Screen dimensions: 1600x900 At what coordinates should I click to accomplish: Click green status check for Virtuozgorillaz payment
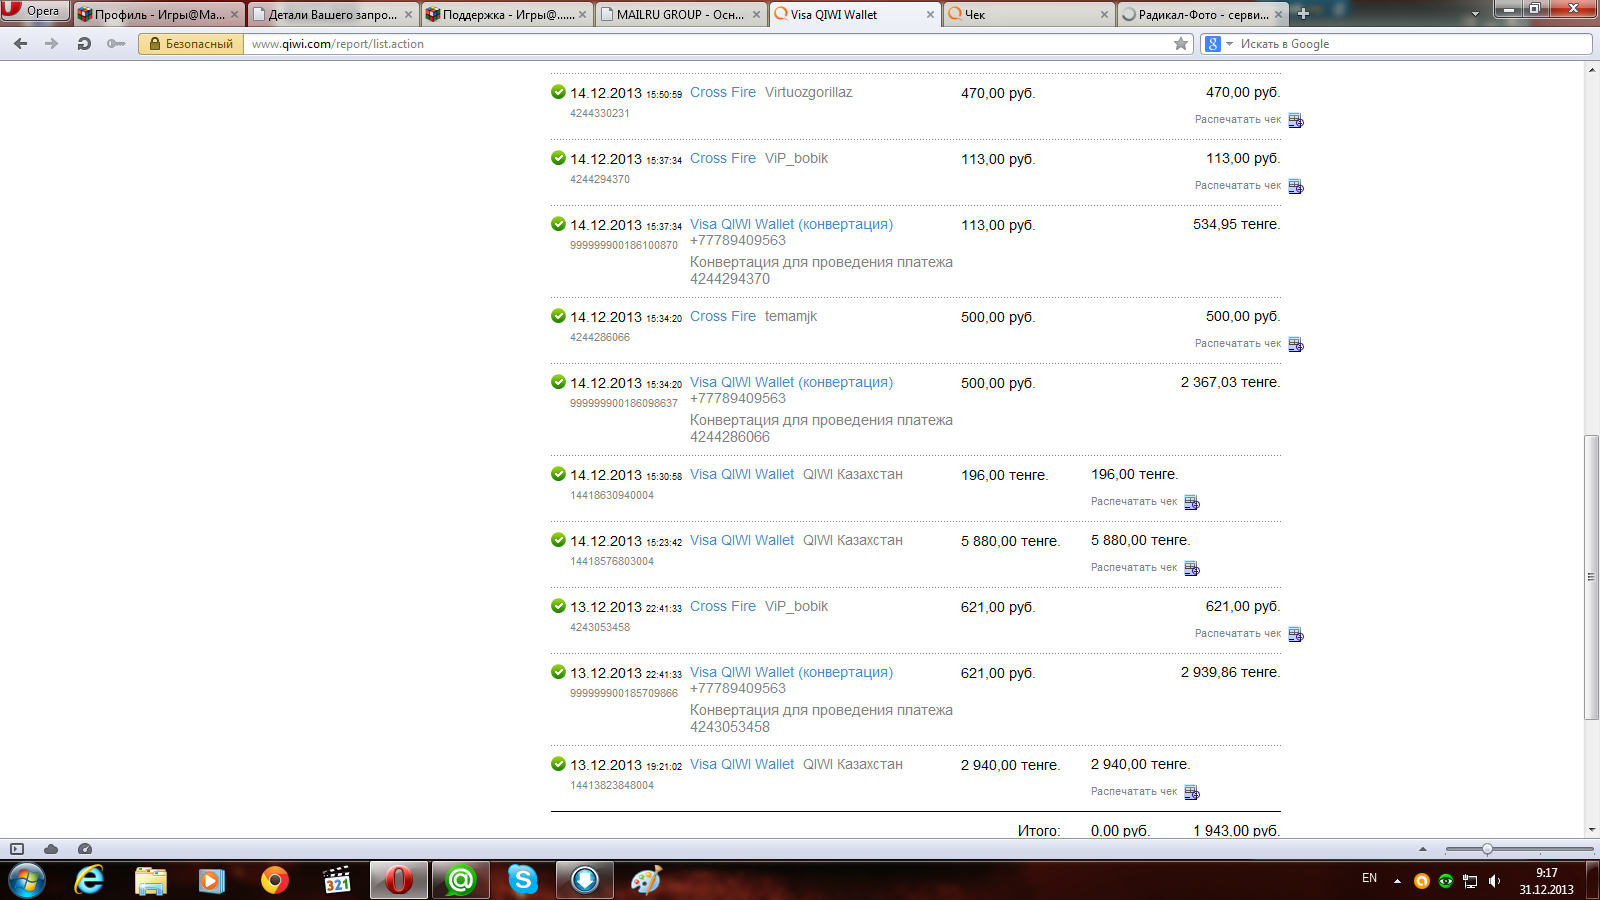[x=558, y=92]
